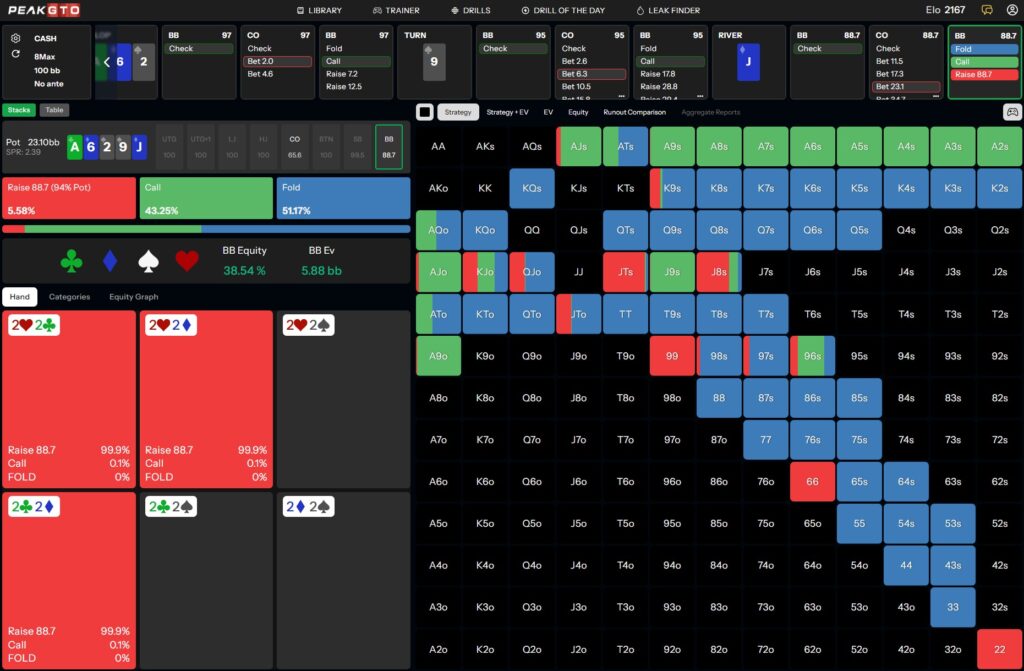Open Leak Finder in the top navigation
The width and height of the screenshot is (1024, 671).
point(668,10)
